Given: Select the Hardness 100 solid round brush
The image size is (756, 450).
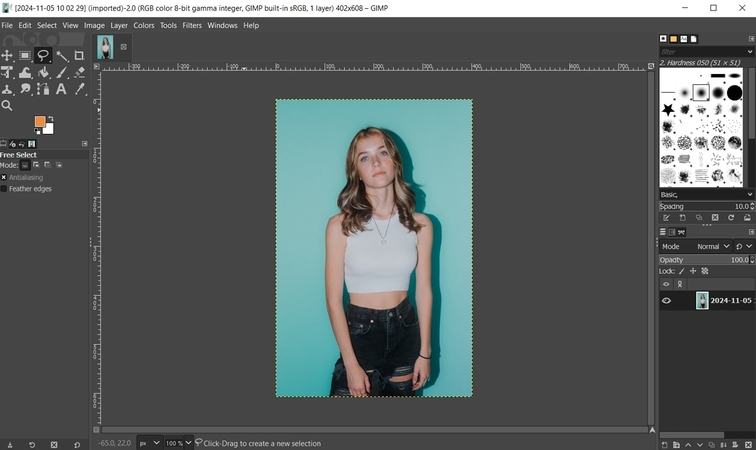Looking at the screenshot, I should pyautogui.click(x=734, y=93).
